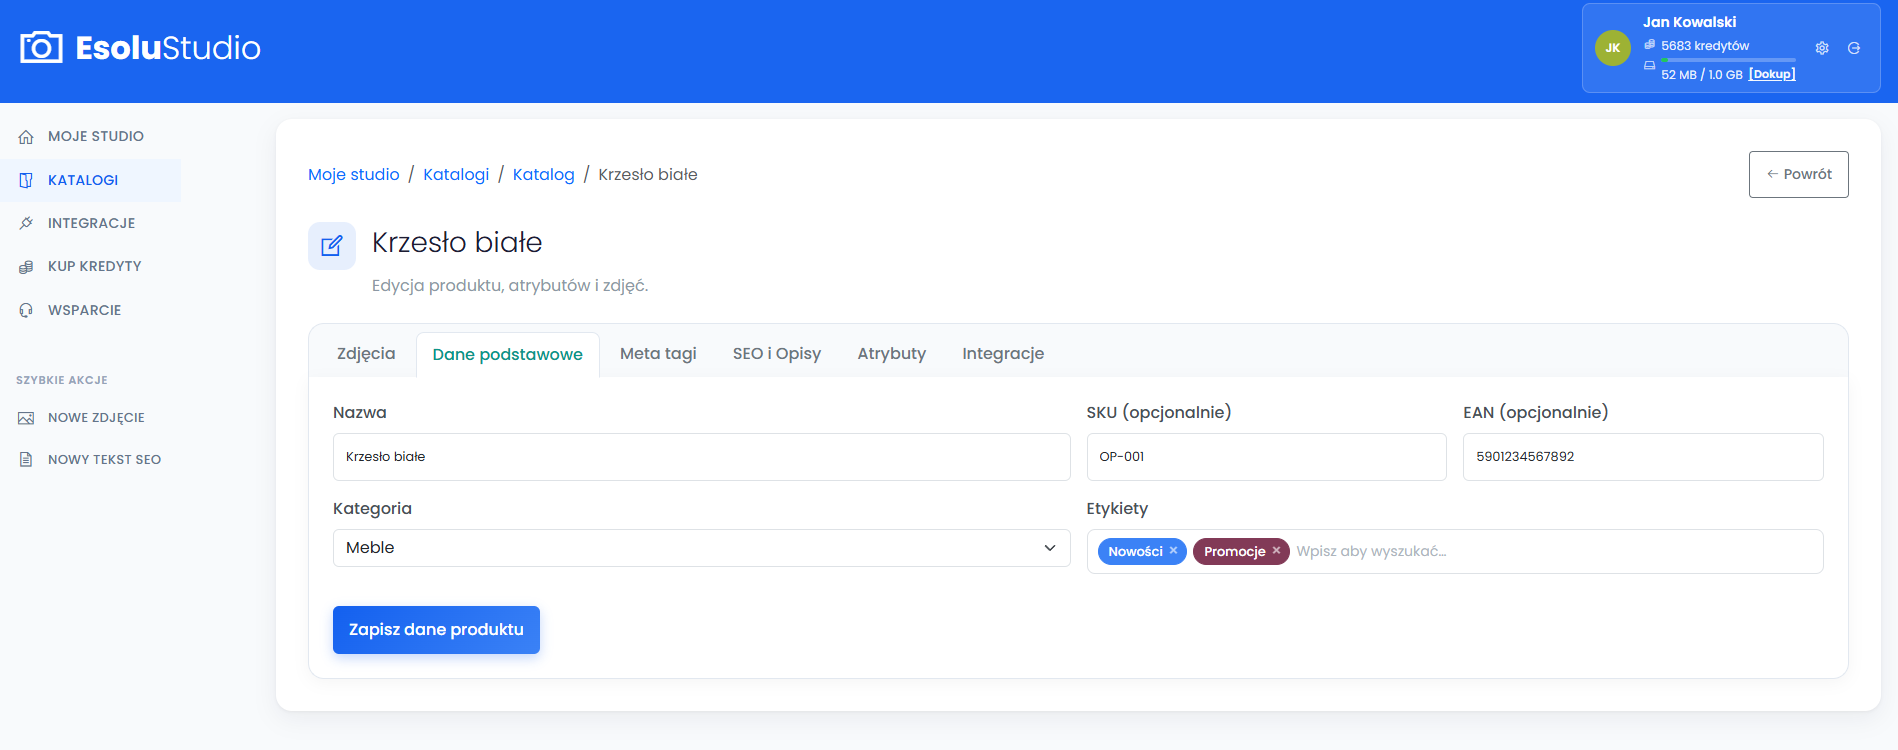Select Katalogi in the sidebar
This screenshot has height=750, width=1898.
[x=90, y=180]
